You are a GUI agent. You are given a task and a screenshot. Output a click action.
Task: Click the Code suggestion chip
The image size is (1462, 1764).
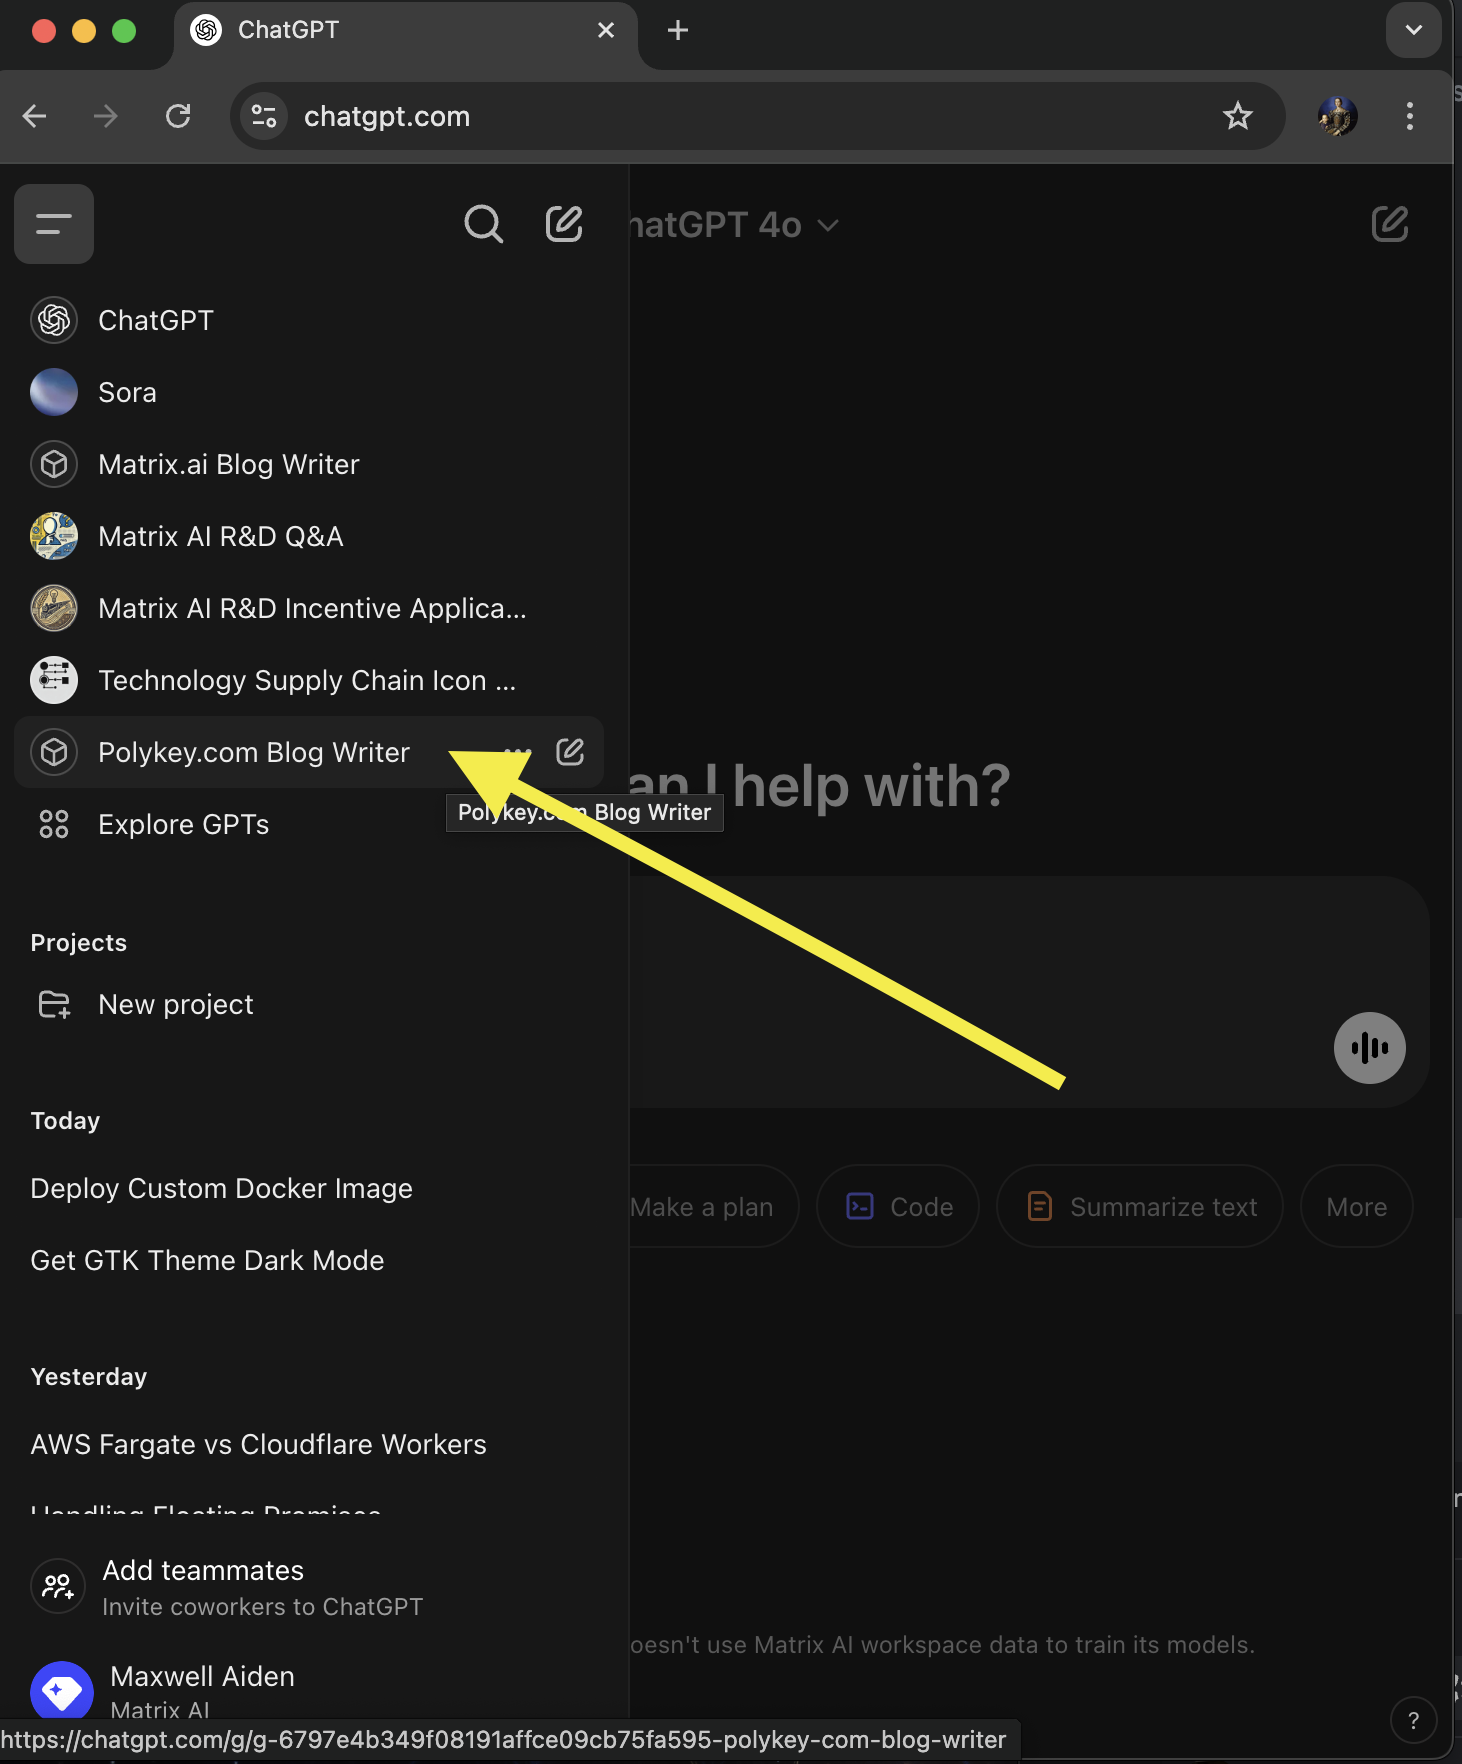(x=898, y=1207)
